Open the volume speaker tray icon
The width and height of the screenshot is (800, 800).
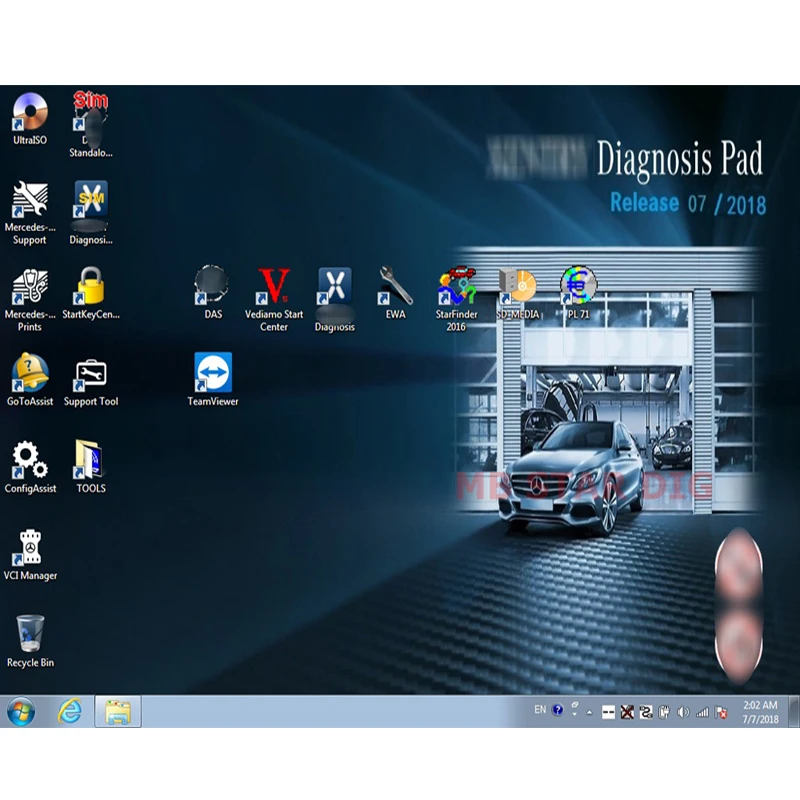pos(683,712)
